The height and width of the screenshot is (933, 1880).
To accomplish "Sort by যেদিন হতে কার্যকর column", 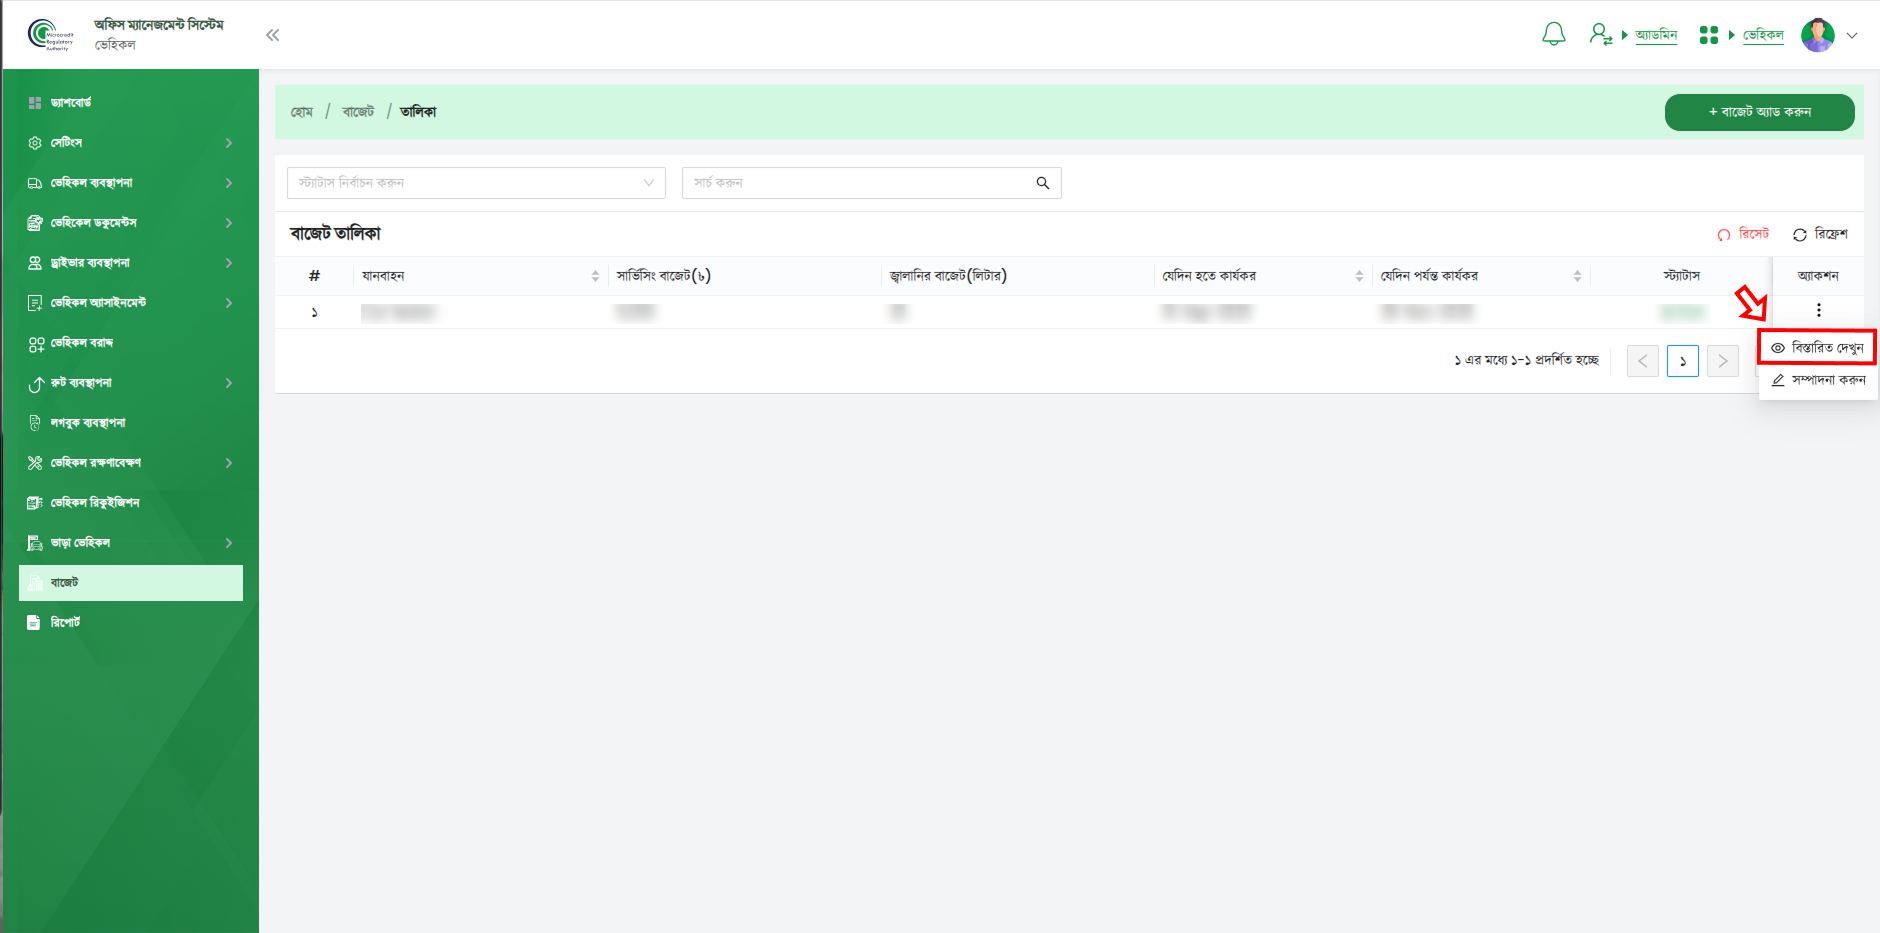I will [x=1359, y=276].
